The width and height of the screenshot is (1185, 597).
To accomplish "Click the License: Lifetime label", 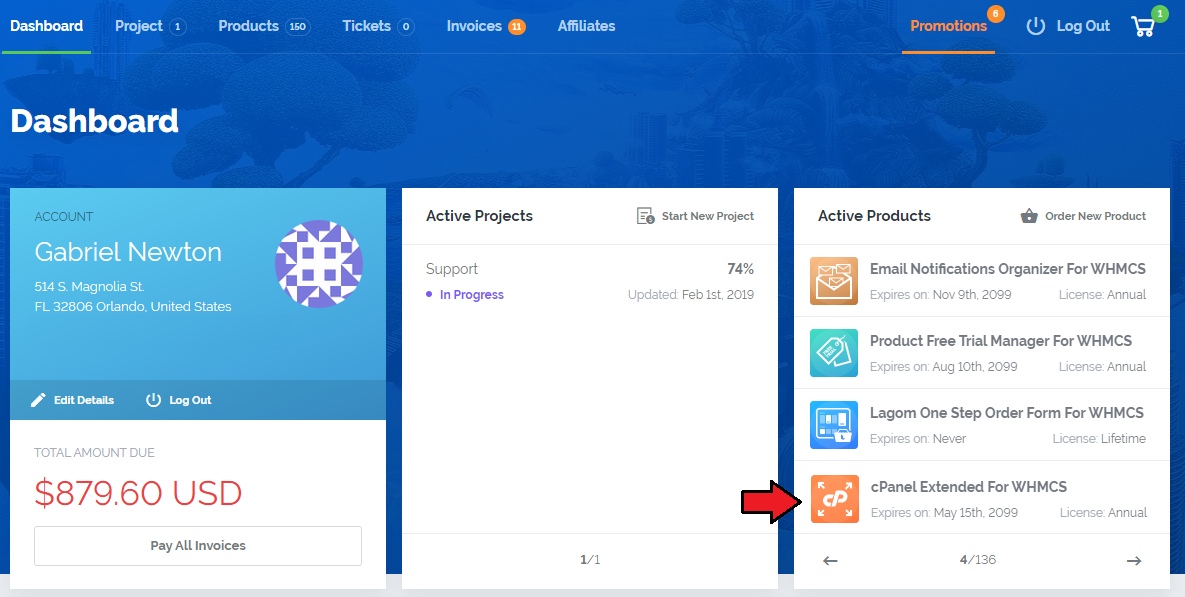I will coord(1100,439).
